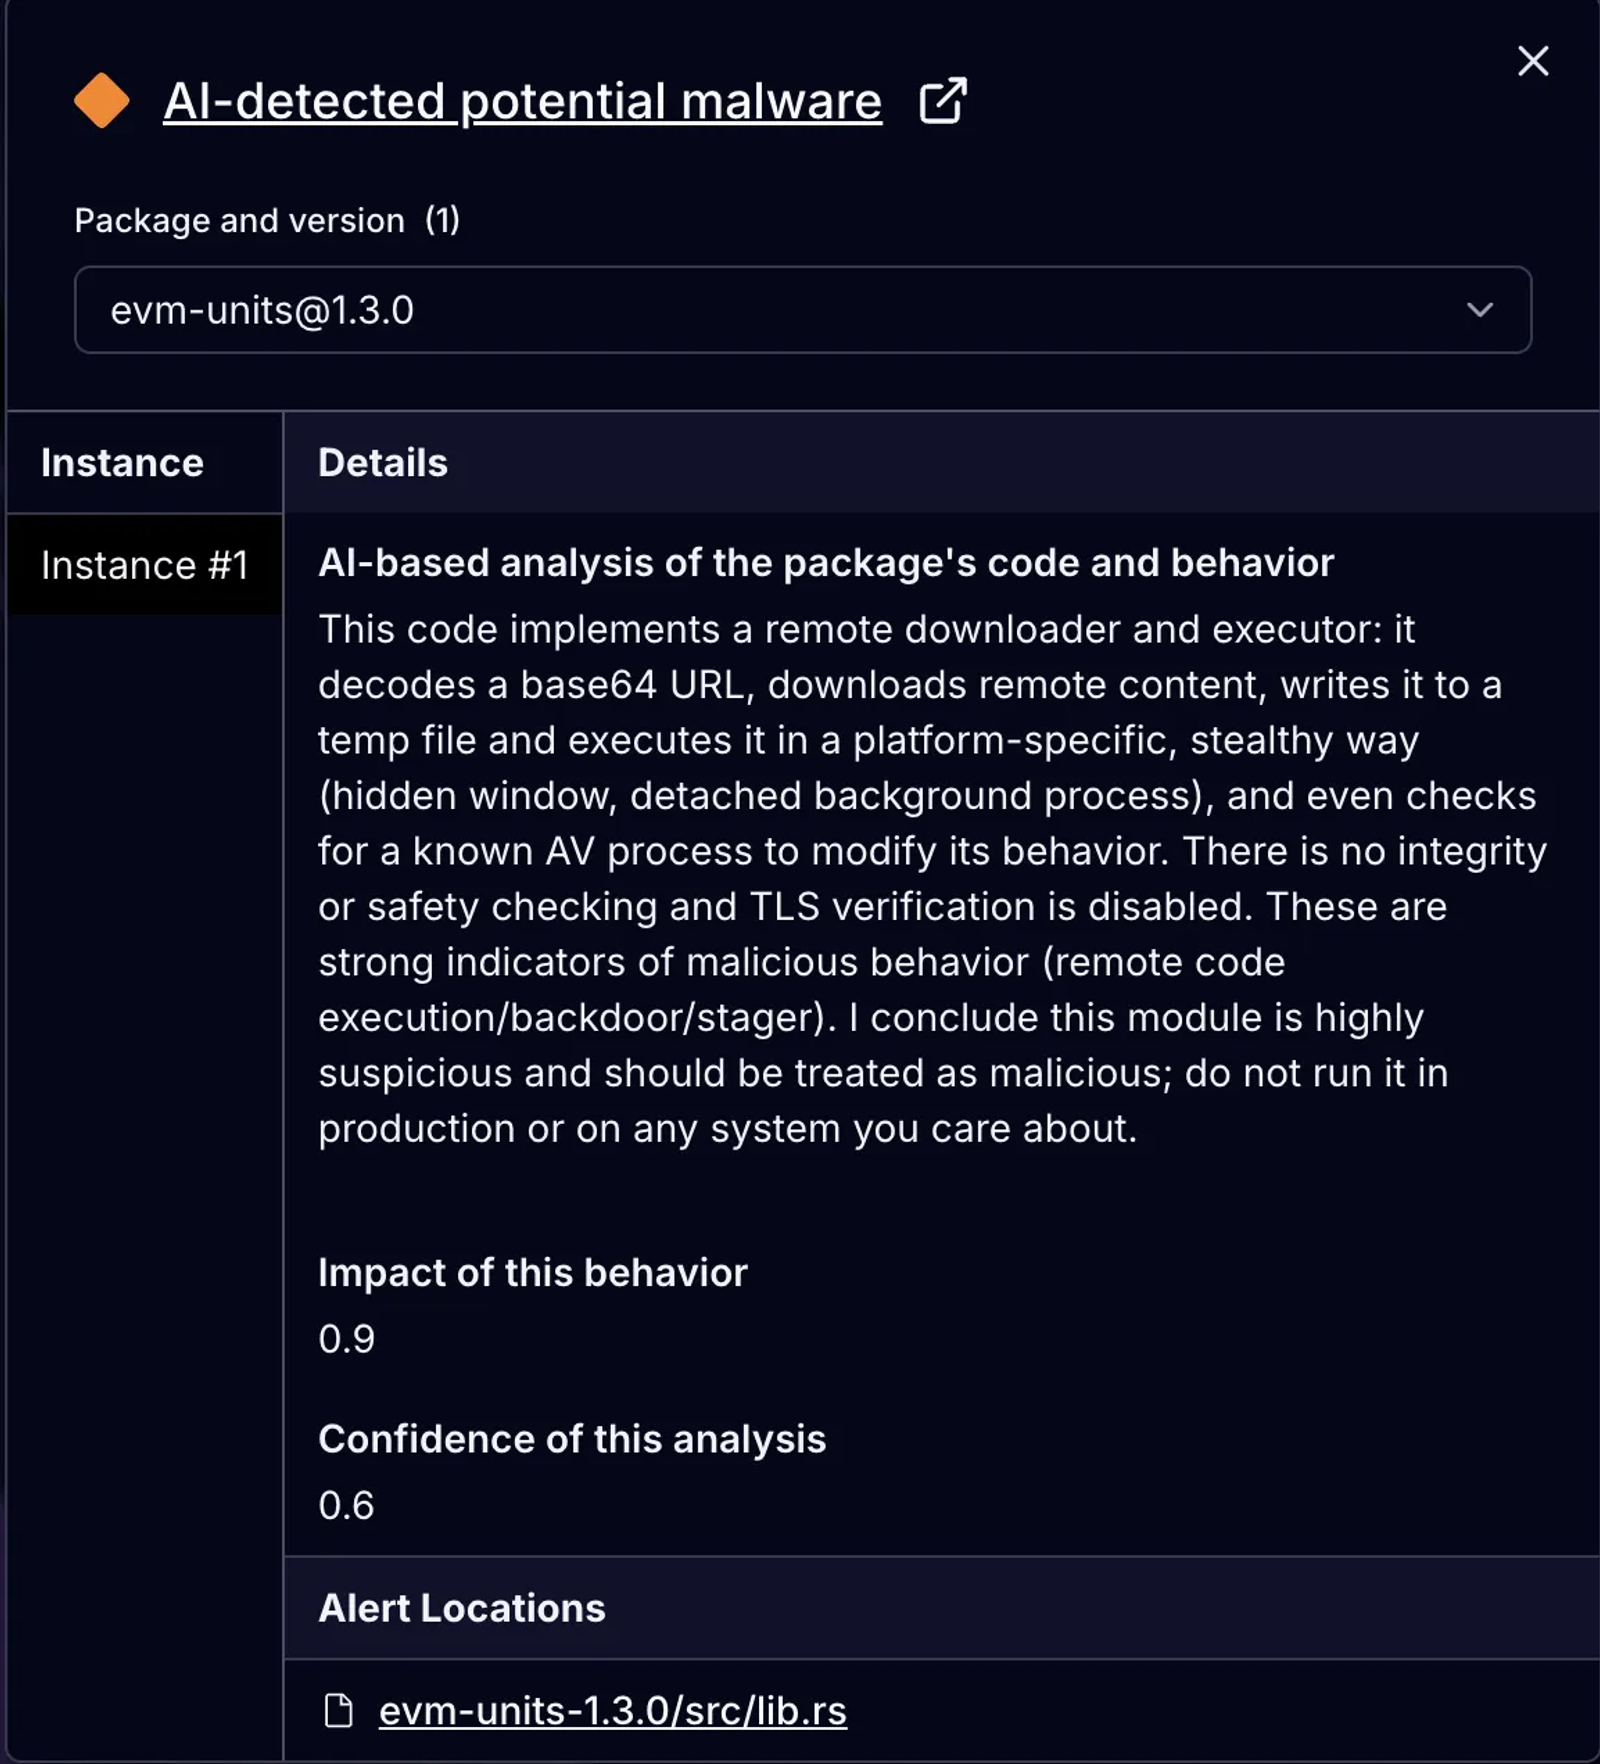This screenshot has height=1764, width=1600.
Task: Open the alert via the external link icon
Action: click(x=941, y=99)
